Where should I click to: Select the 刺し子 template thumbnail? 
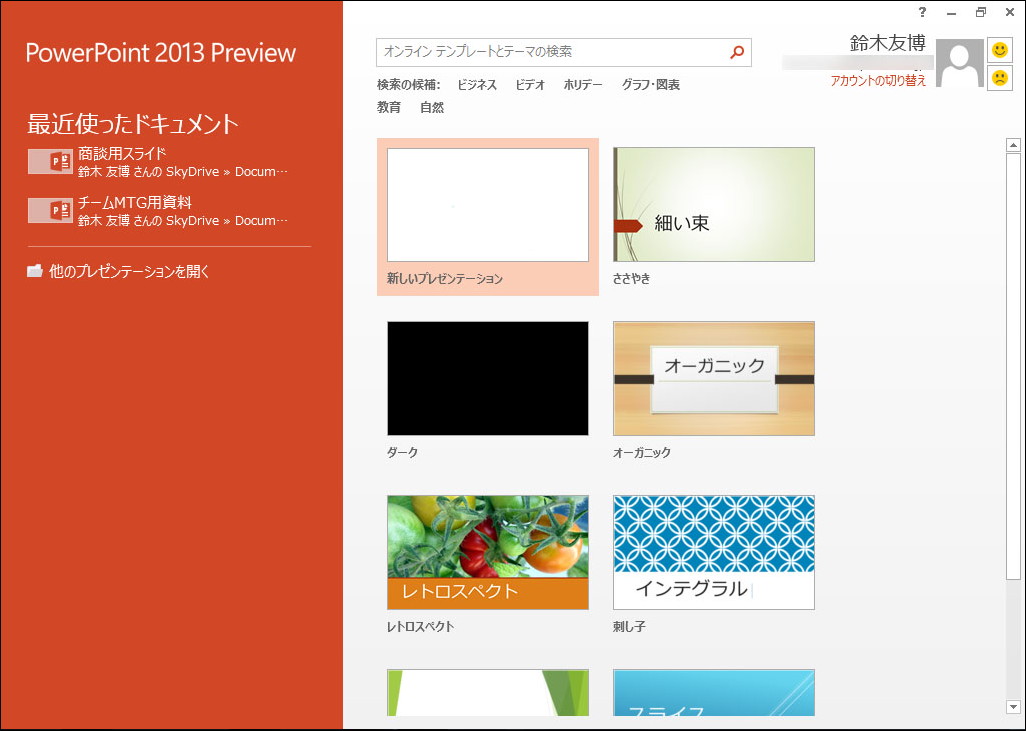pyautogui.click(x=713, y=551)
